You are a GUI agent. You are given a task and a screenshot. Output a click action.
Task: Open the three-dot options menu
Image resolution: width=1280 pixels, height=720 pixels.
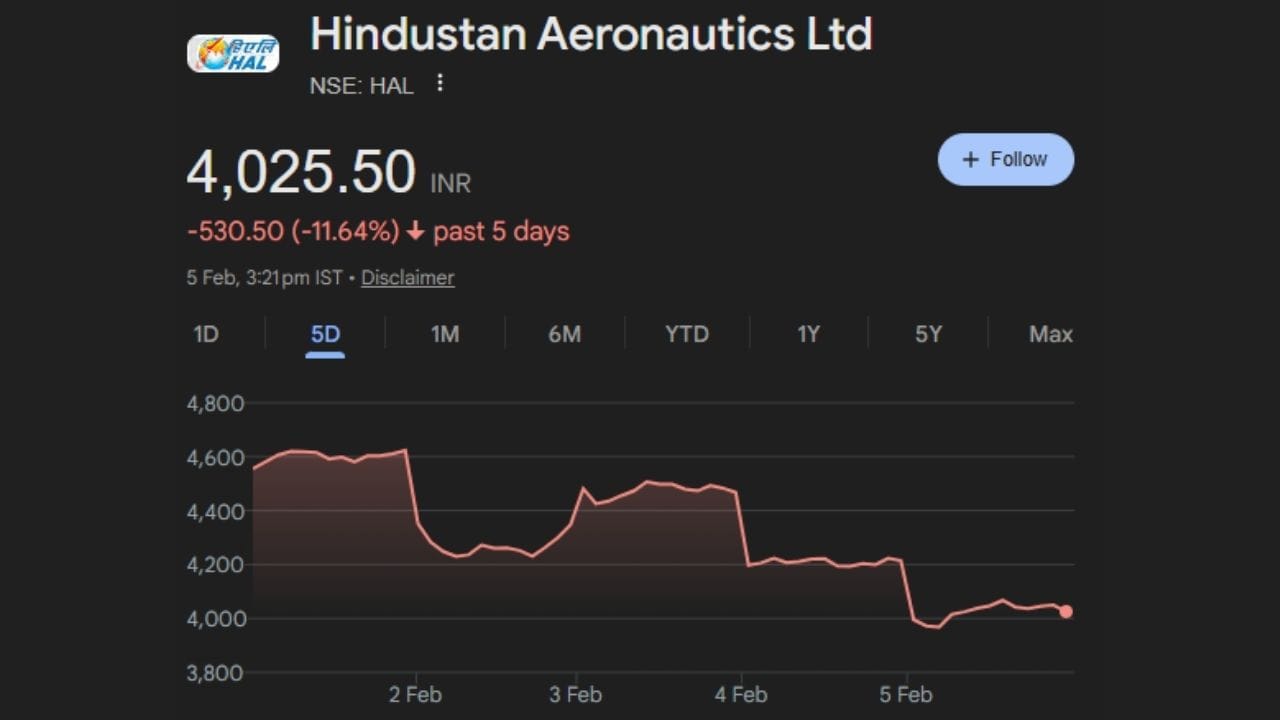440,84
